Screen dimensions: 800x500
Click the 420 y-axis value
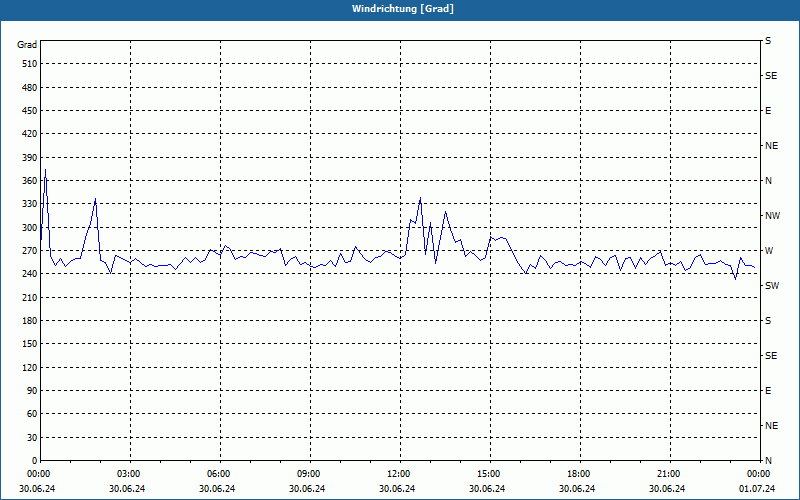click(x=30, y=134)
